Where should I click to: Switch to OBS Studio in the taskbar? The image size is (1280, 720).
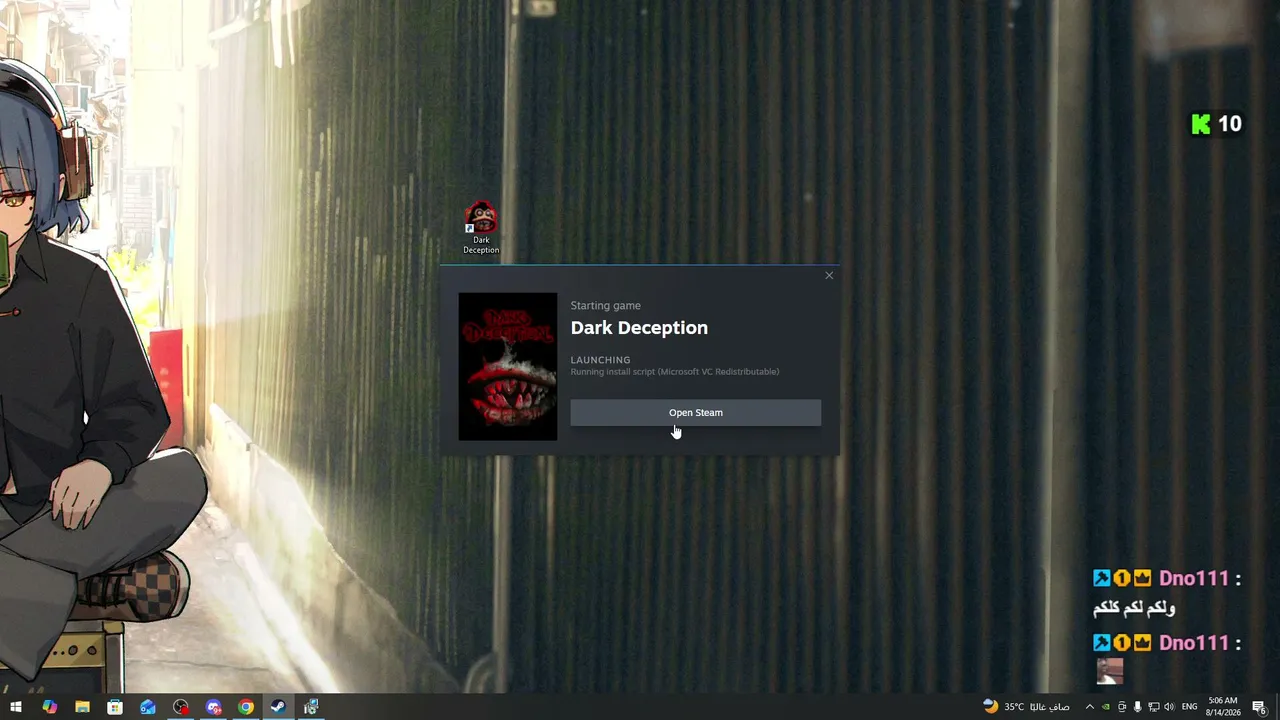pos(180,707)
